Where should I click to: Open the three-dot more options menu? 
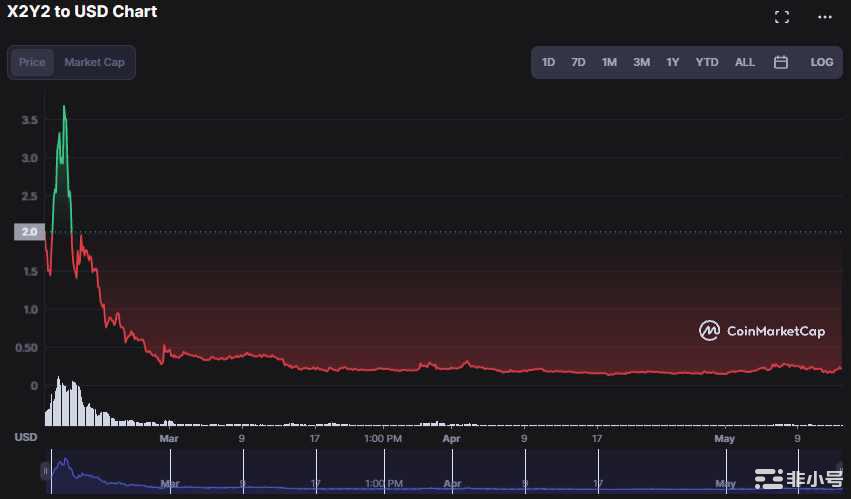click(x=824, y=17)
